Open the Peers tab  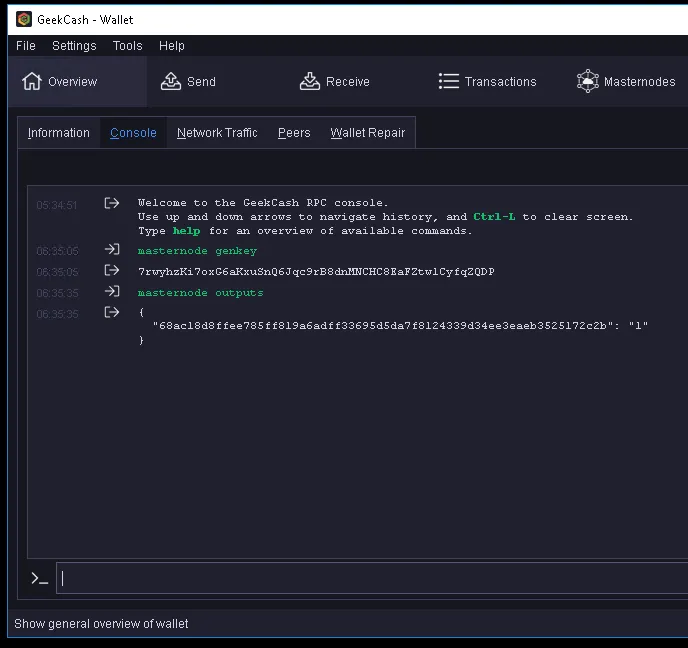coord(294,132)
